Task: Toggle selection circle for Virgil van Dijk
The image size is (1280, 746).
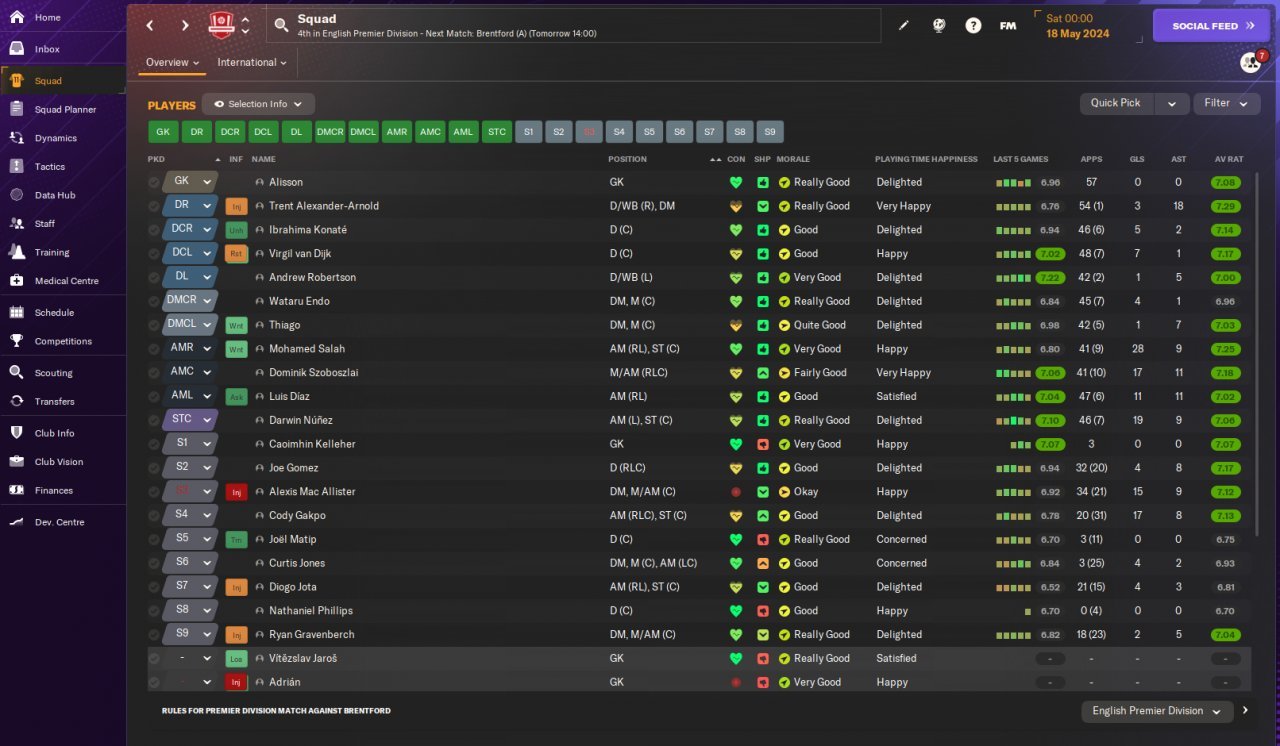Action: click(x=153, y=254)
